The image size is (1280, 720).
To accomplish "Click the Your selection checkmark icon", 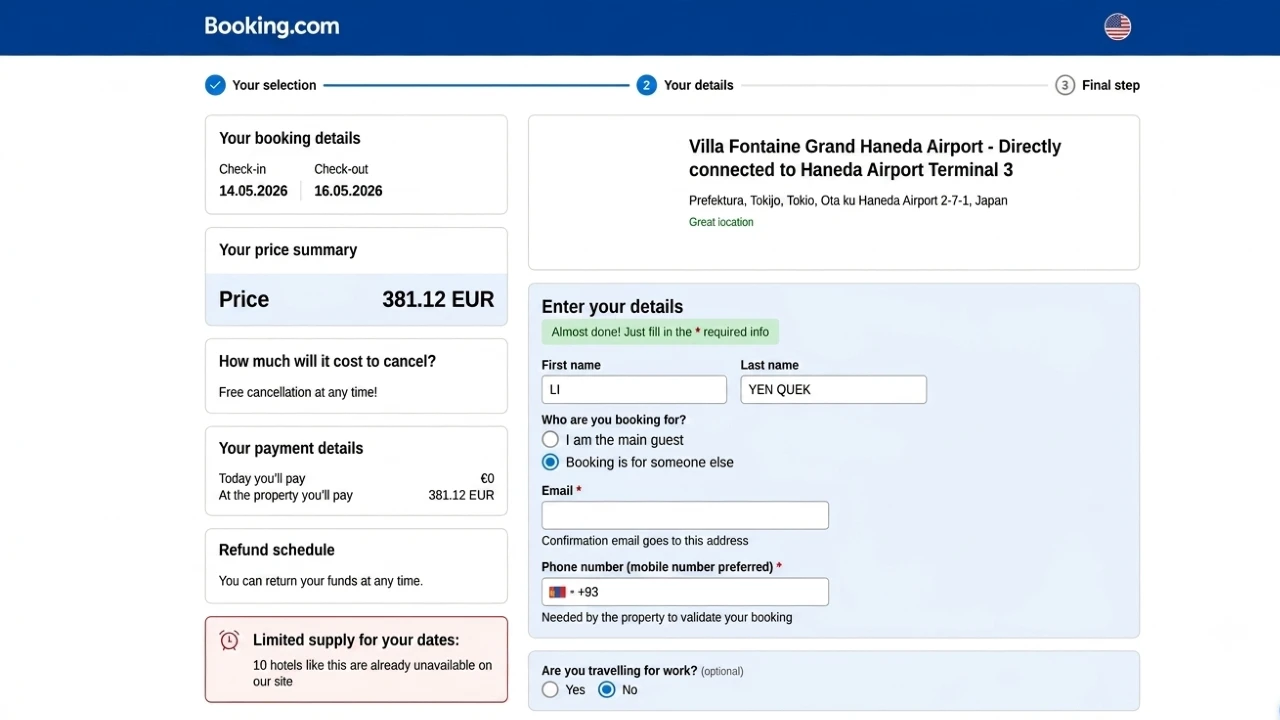I will (x=215, y=85).
